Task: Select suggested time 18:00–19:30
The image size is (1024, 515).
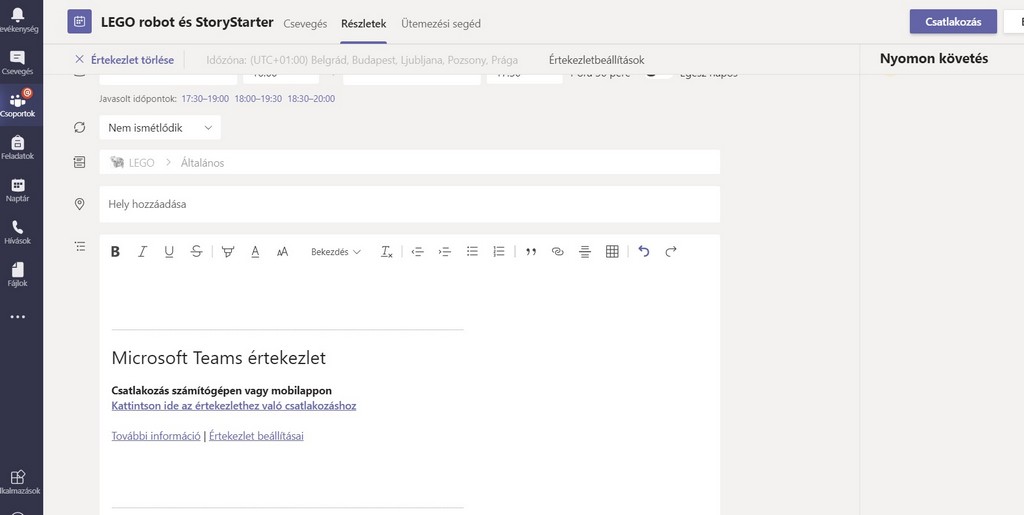Action: [258, 99]
